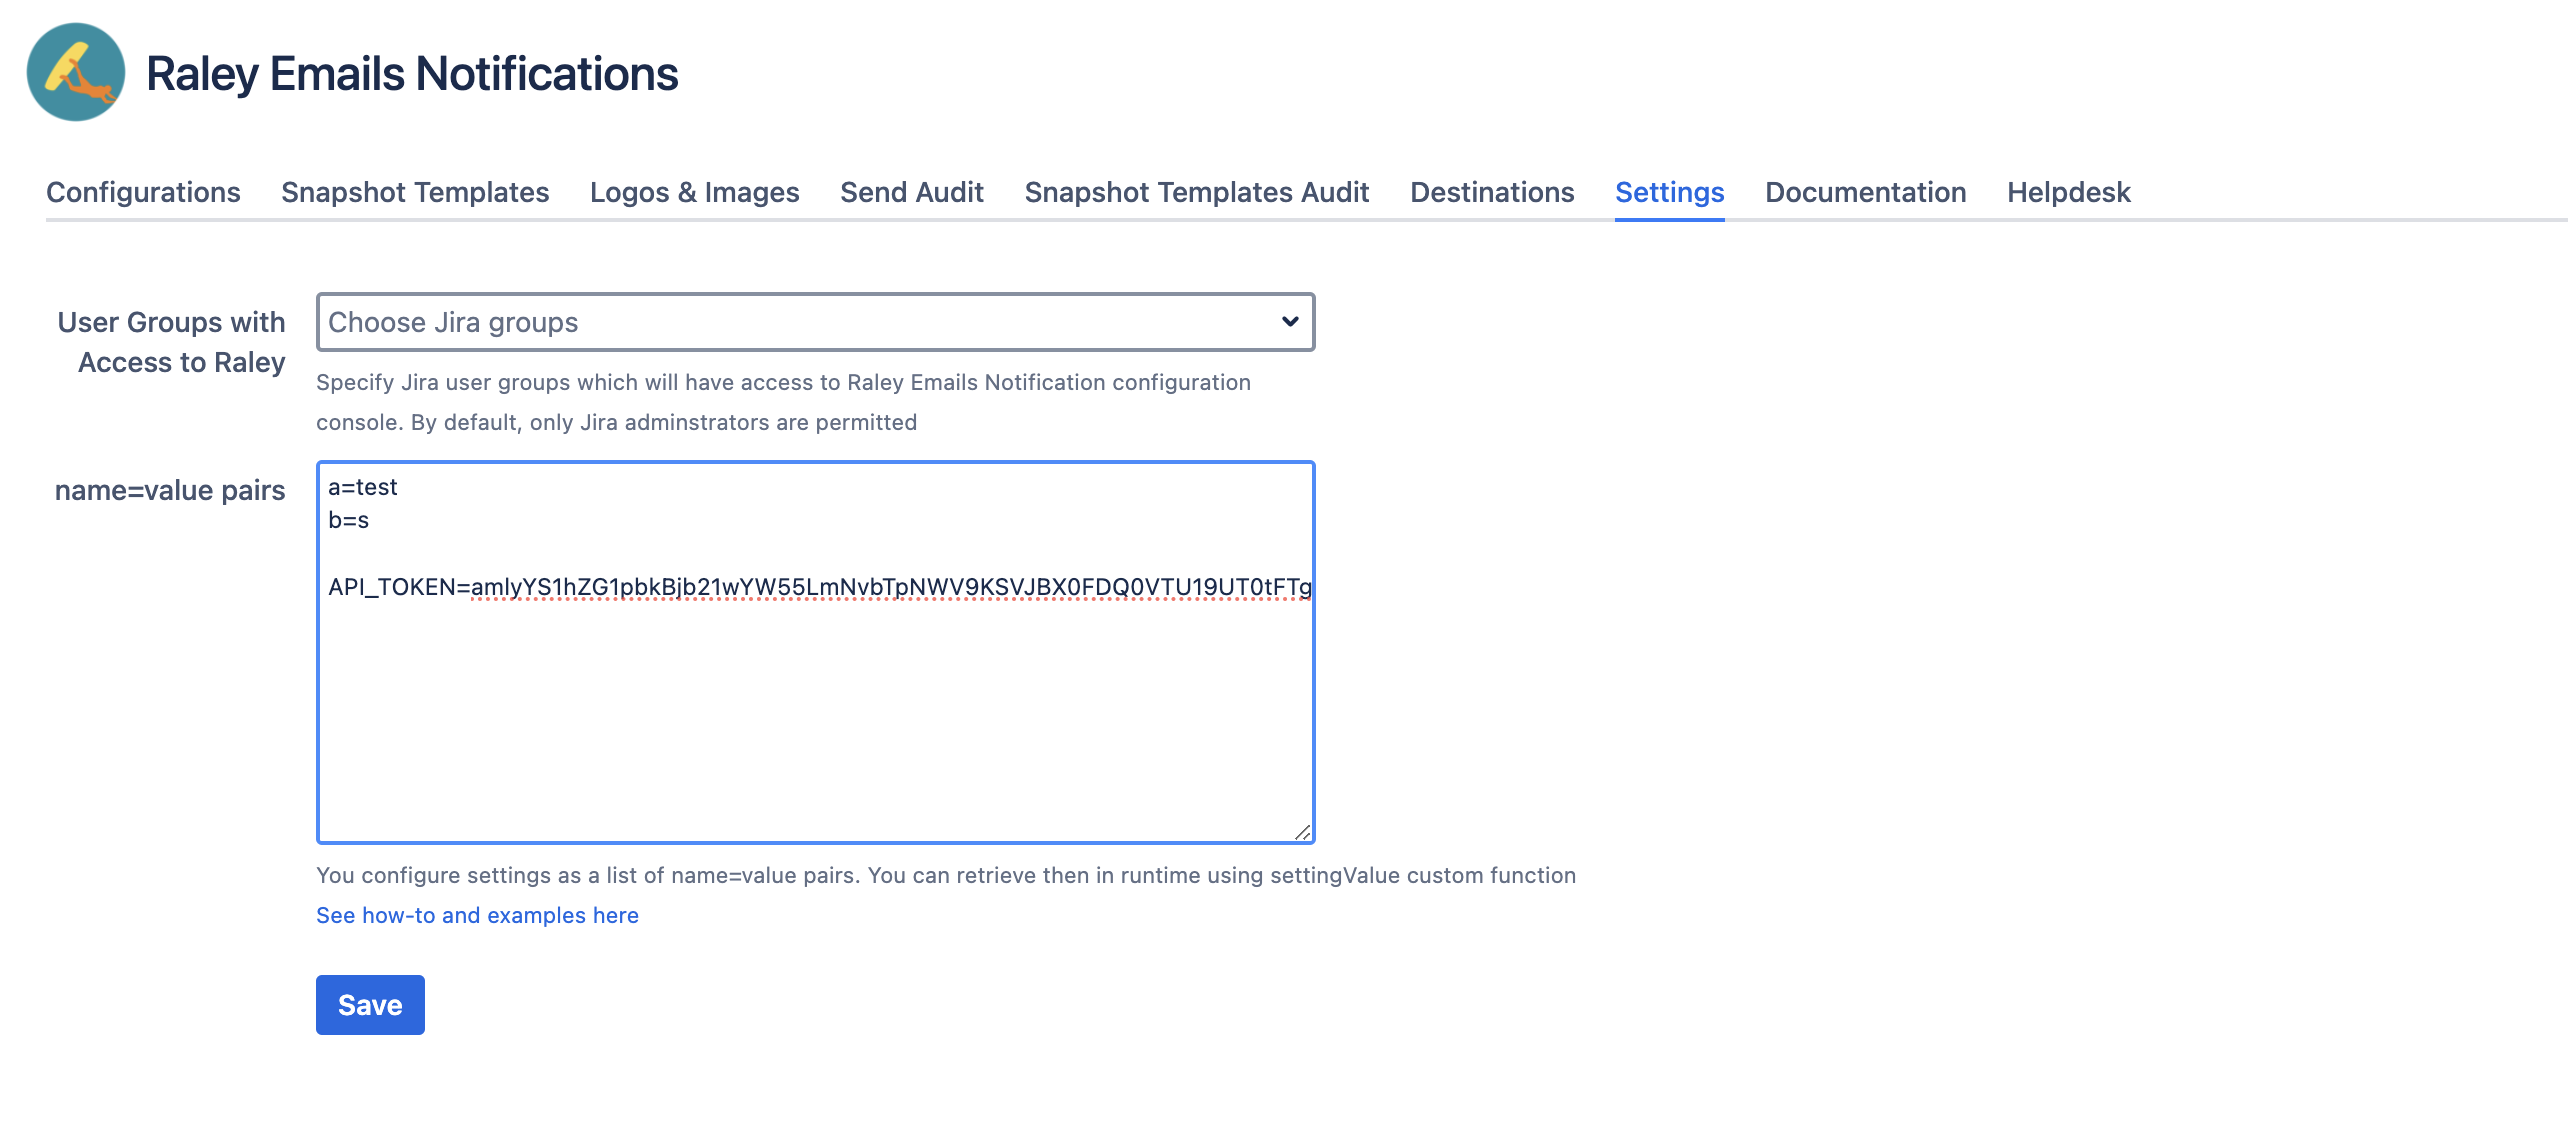Select the Settings tab
Screen dimensions: 2568x1132
(x=1670, y=192)
